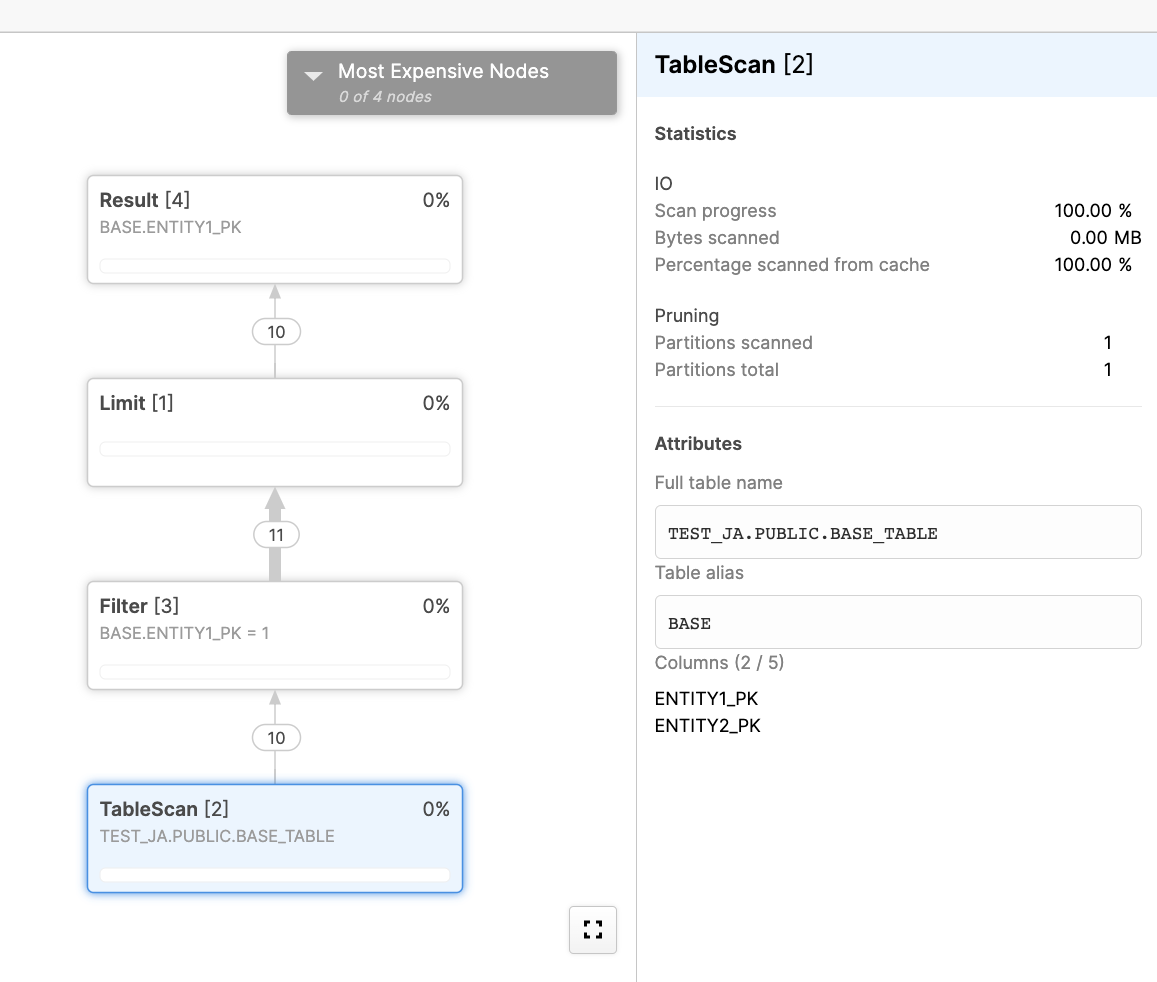
Task: Click the progress bar in the TableScan node
Action: coord(274,875)
